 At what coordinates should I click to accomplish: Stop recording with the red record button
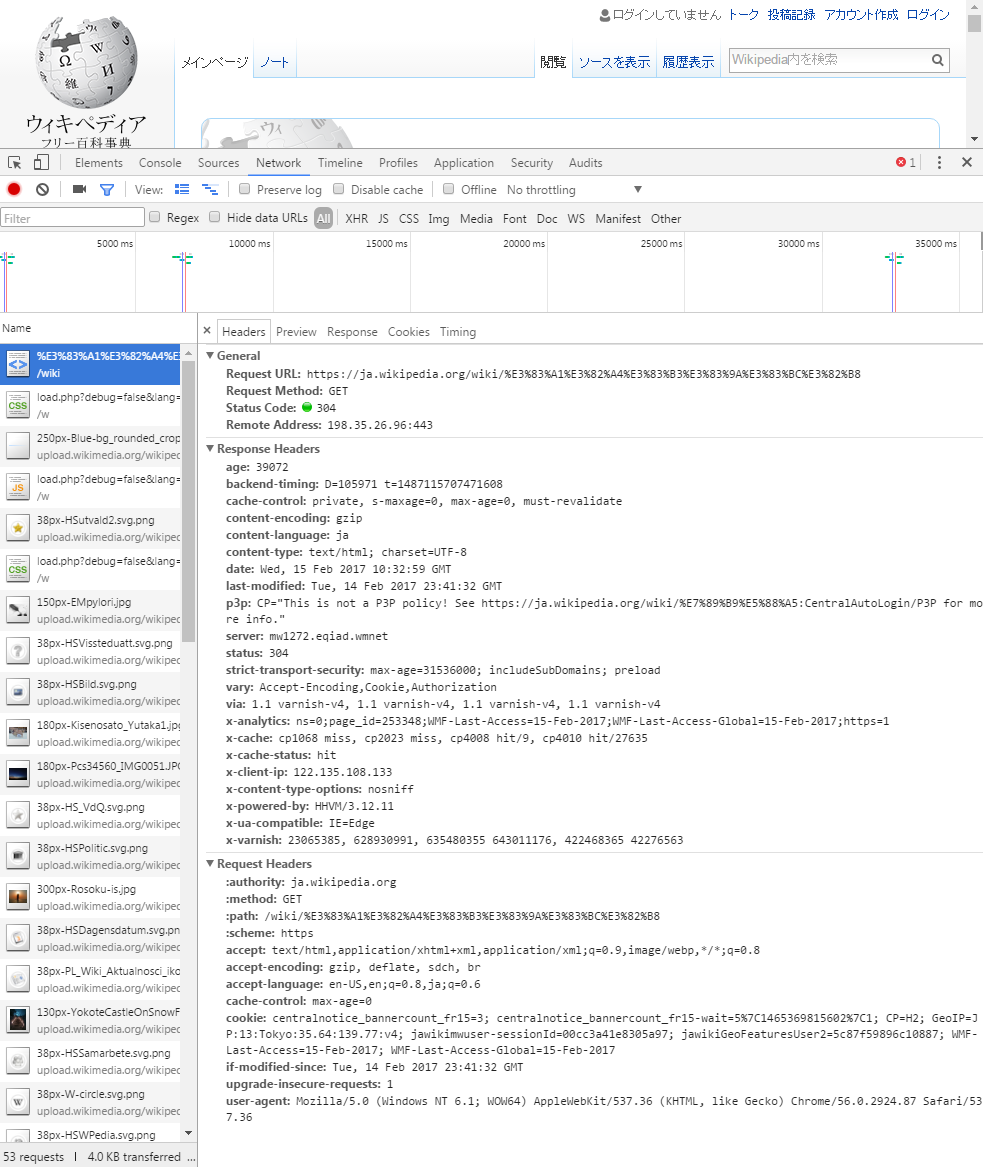tap(13, 190)
